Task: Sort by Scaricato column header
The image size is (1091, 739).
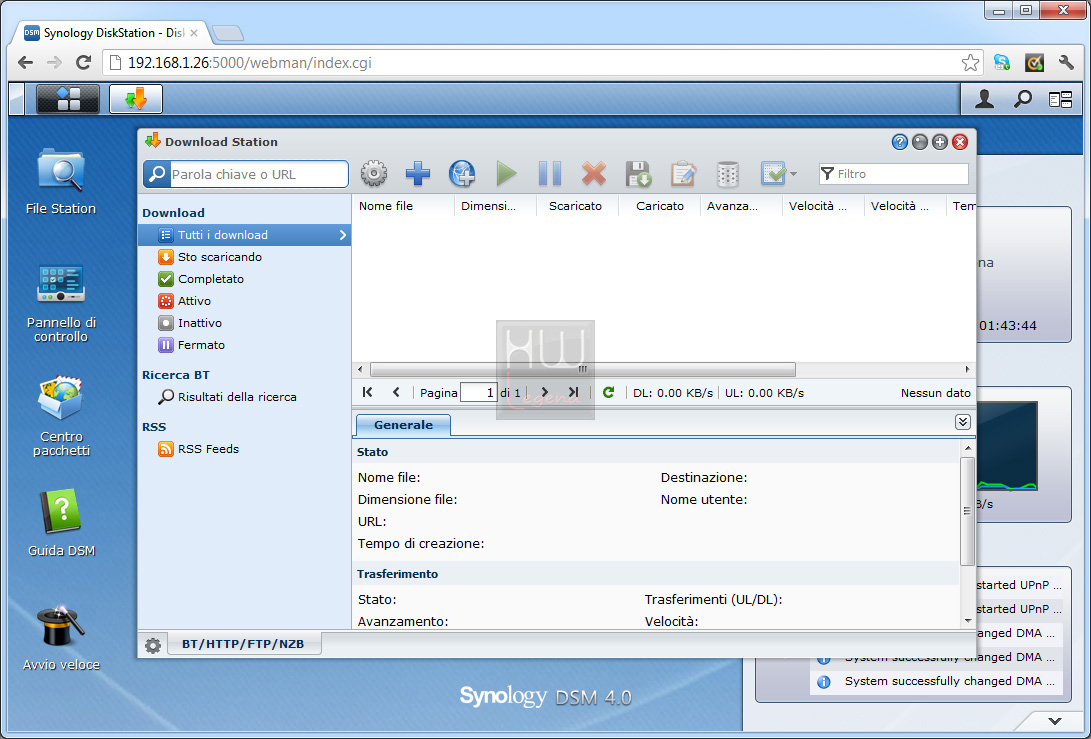Action: [x=577, y=206]
